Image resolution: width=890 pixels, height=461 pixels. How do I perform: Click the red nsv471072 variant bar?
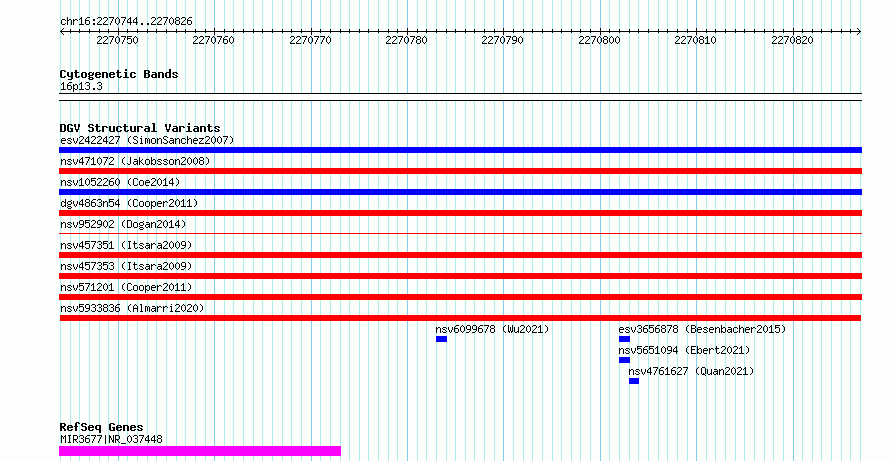[460, 171]
